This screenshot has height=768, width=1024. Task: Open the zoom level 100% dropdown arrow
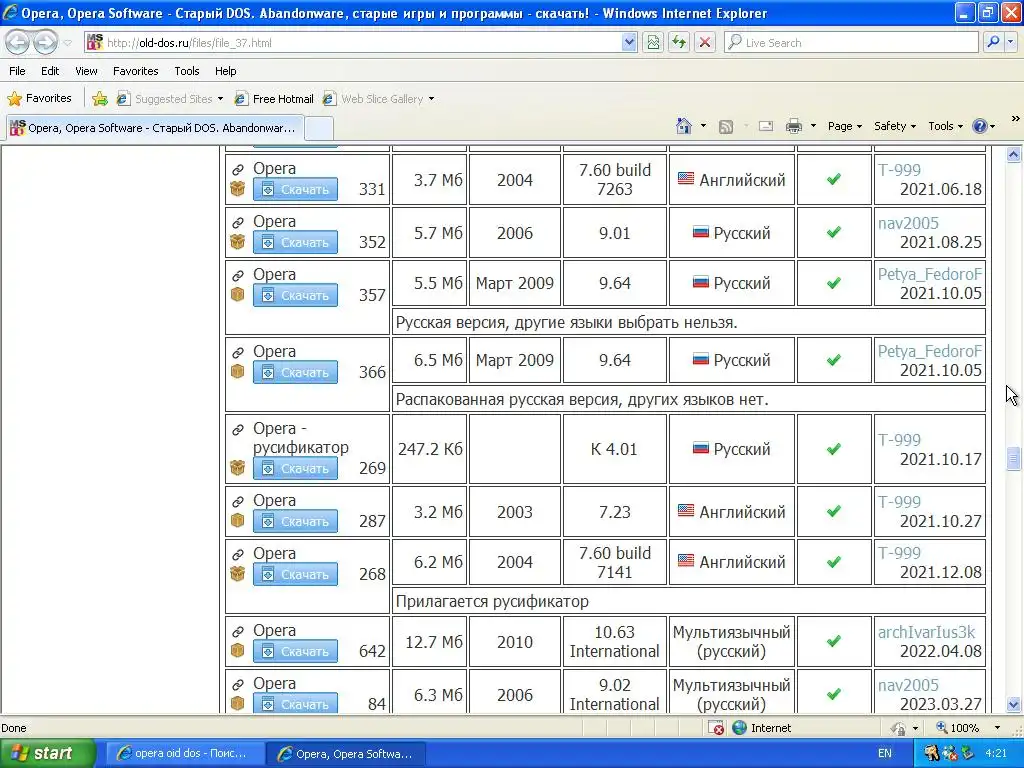(997, 728)
